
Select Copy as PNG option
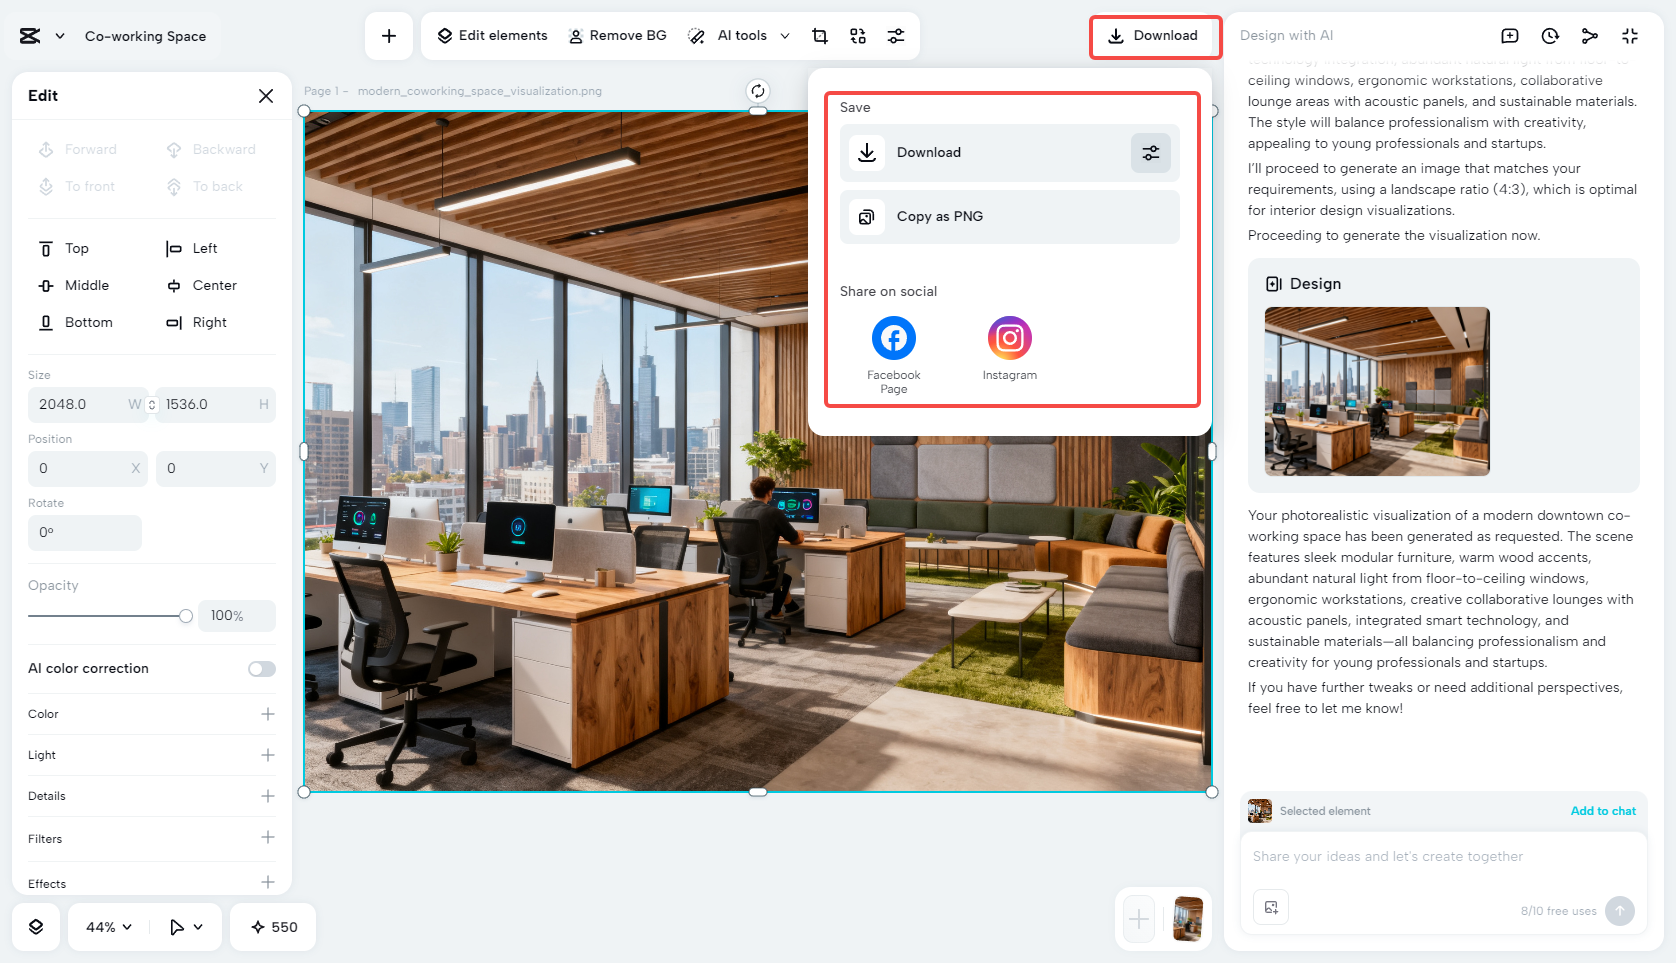click(1010, 217)
